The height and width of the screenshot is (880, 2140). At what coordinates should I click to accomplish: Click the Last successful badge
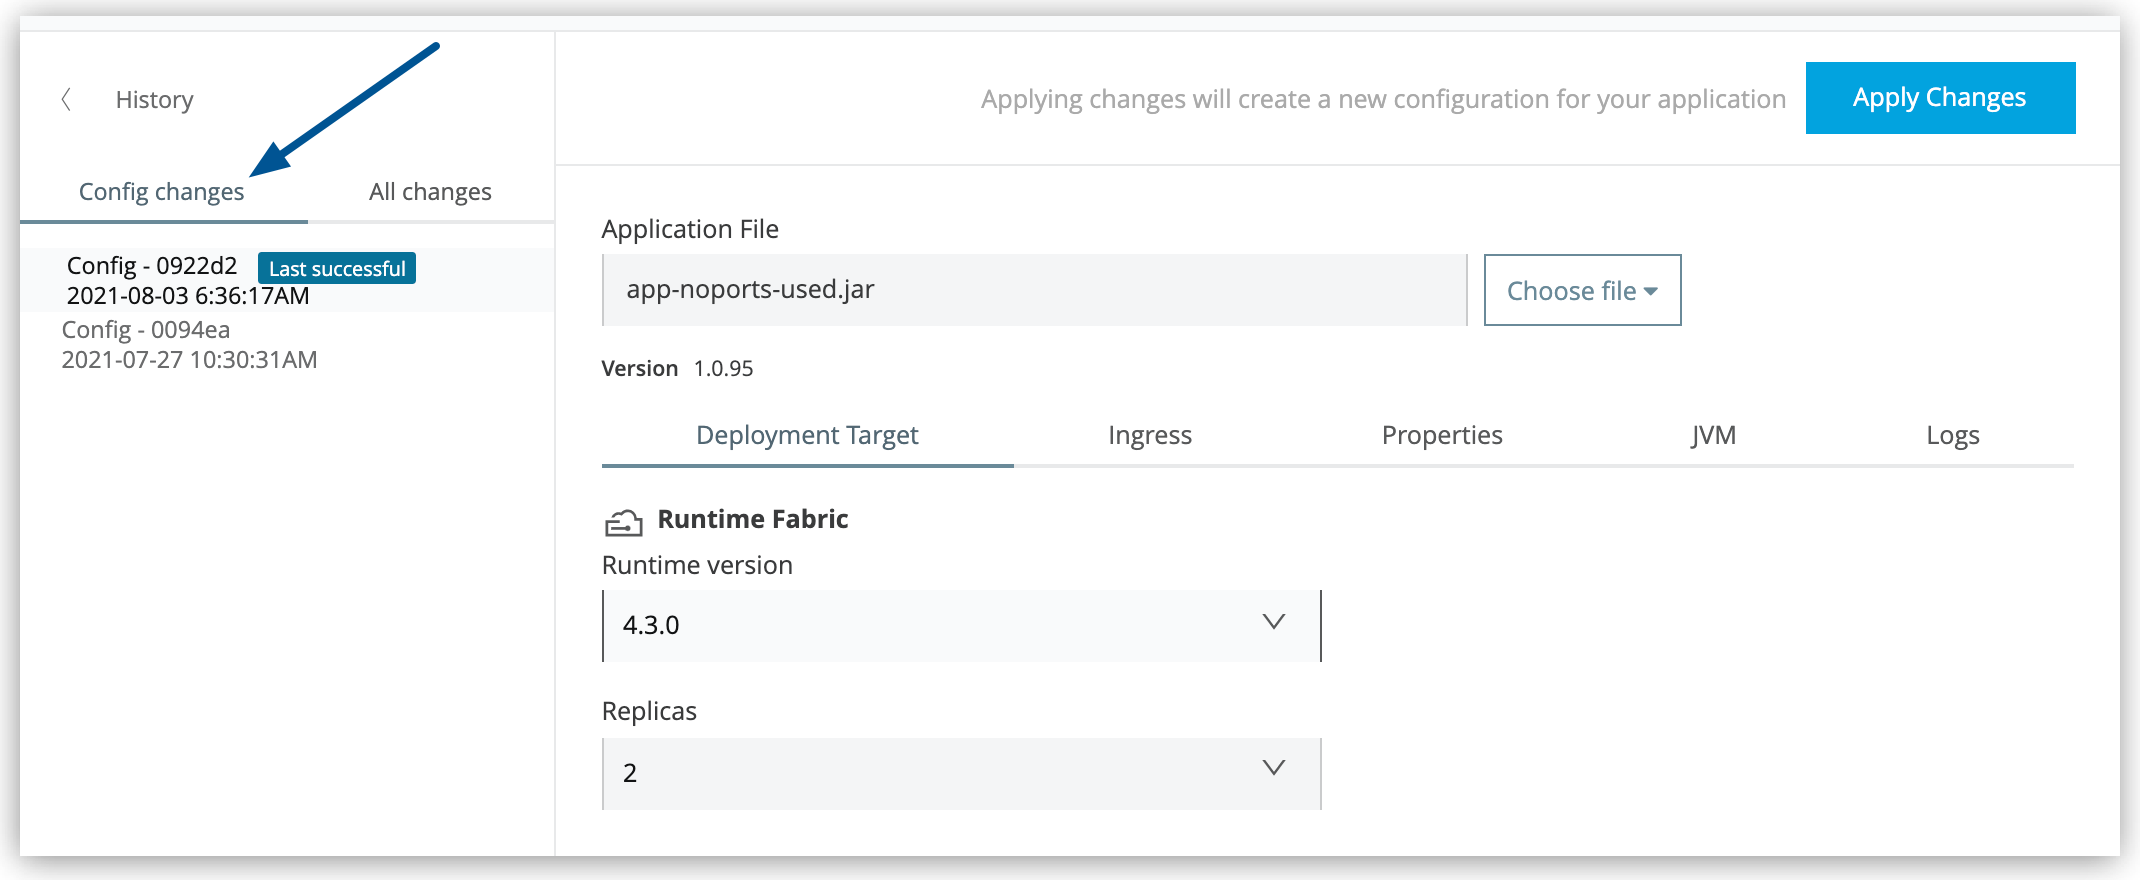tap(337, 268)
